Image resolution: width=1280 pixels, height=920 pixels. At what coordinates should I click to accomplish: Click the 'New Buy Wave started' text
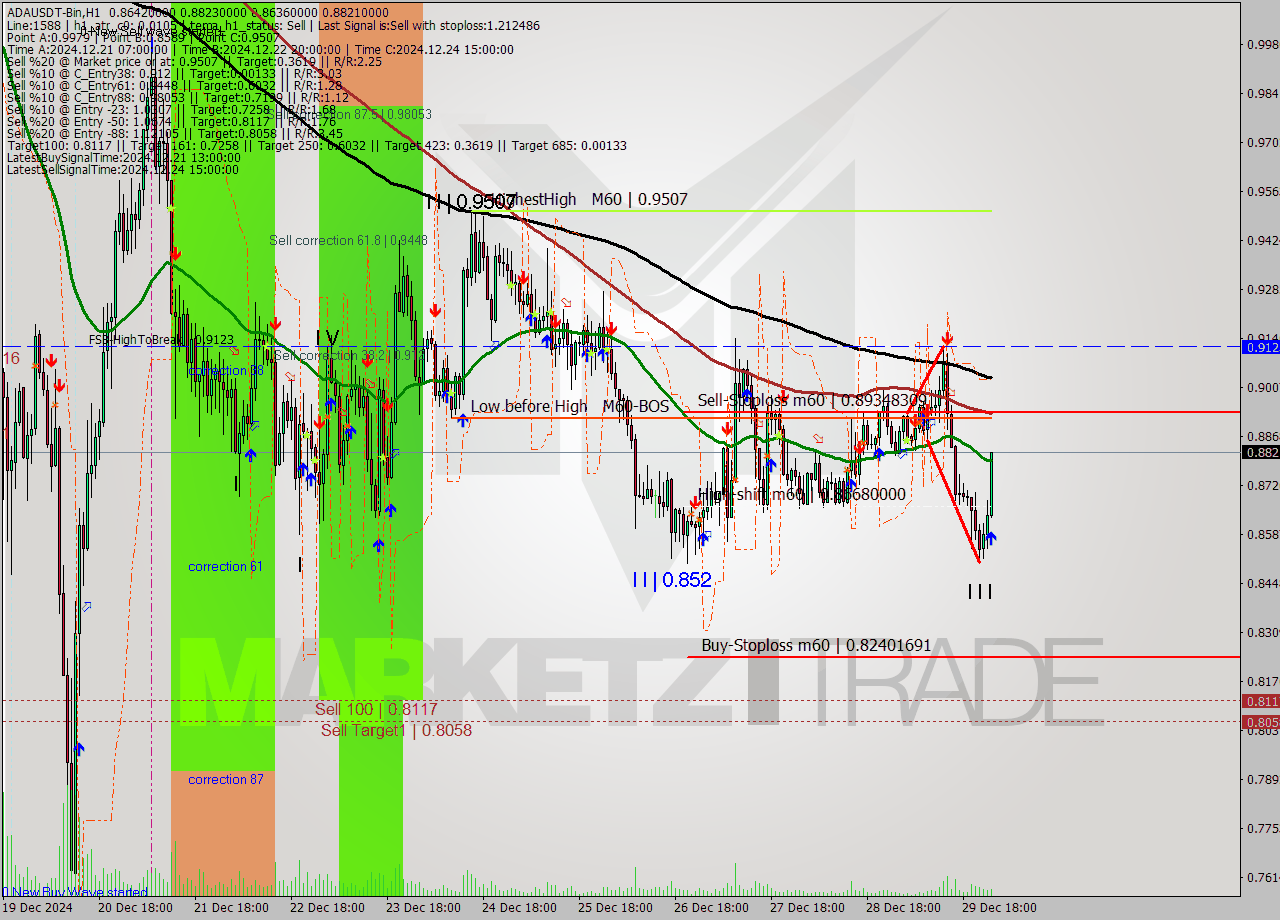click(80, 892)
